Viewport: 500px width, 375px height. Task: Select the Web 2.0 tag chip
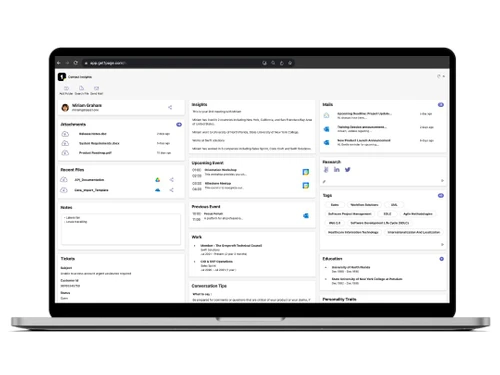(334, 223)
